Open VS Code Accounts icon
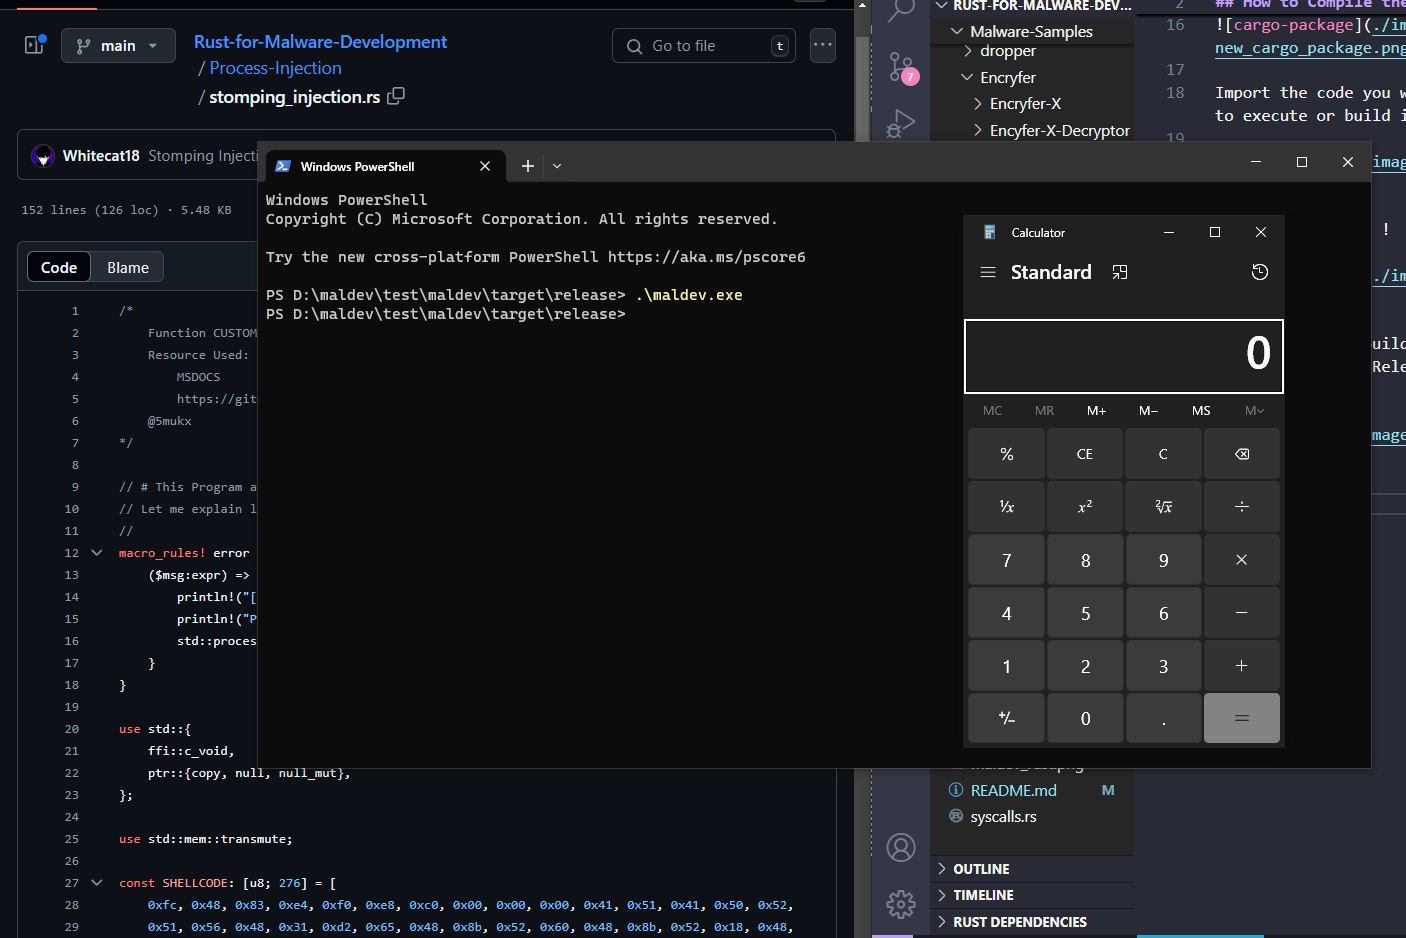Screen dimensions: 1406x938 (901, 848)
